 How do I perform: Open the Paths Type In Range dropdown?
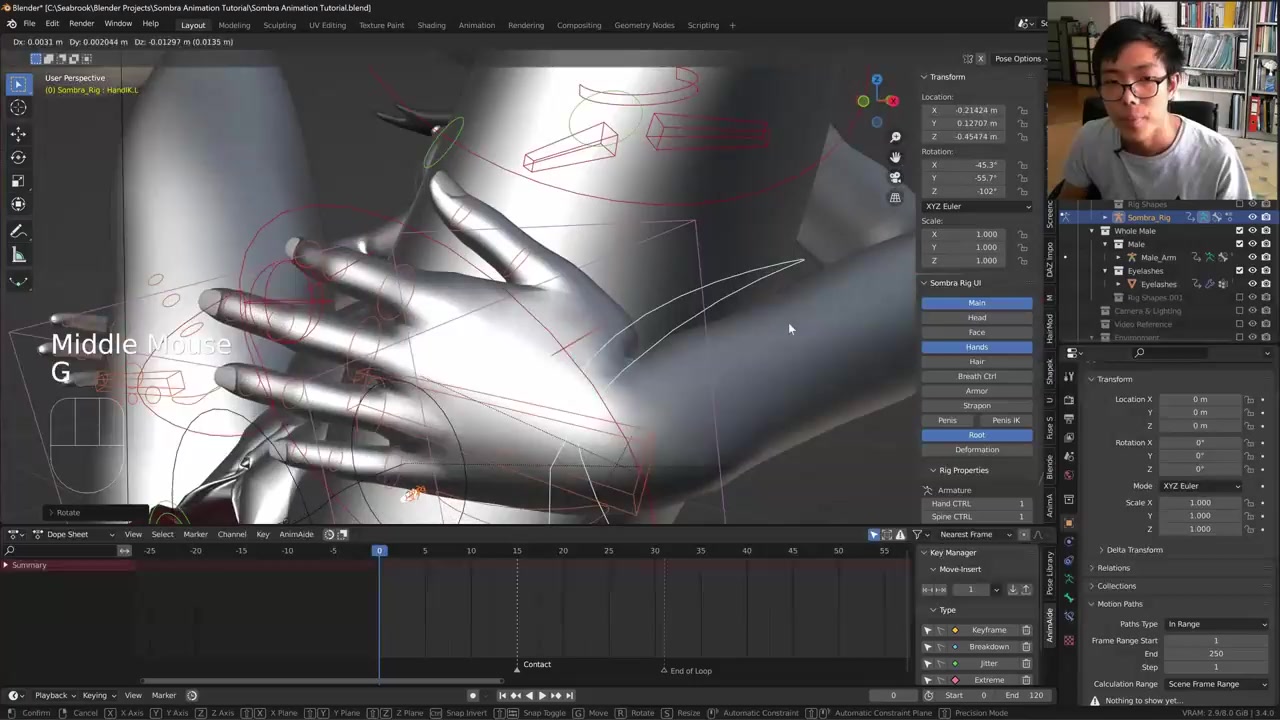click(1216, 624)
